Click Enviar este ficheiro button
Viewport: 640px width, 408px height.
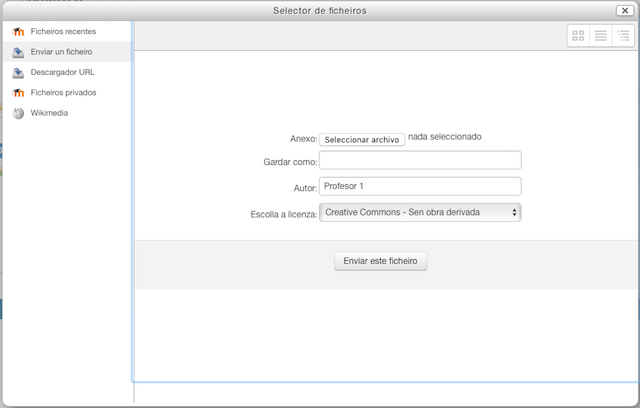pyautogui.click(x=380, y=261)
